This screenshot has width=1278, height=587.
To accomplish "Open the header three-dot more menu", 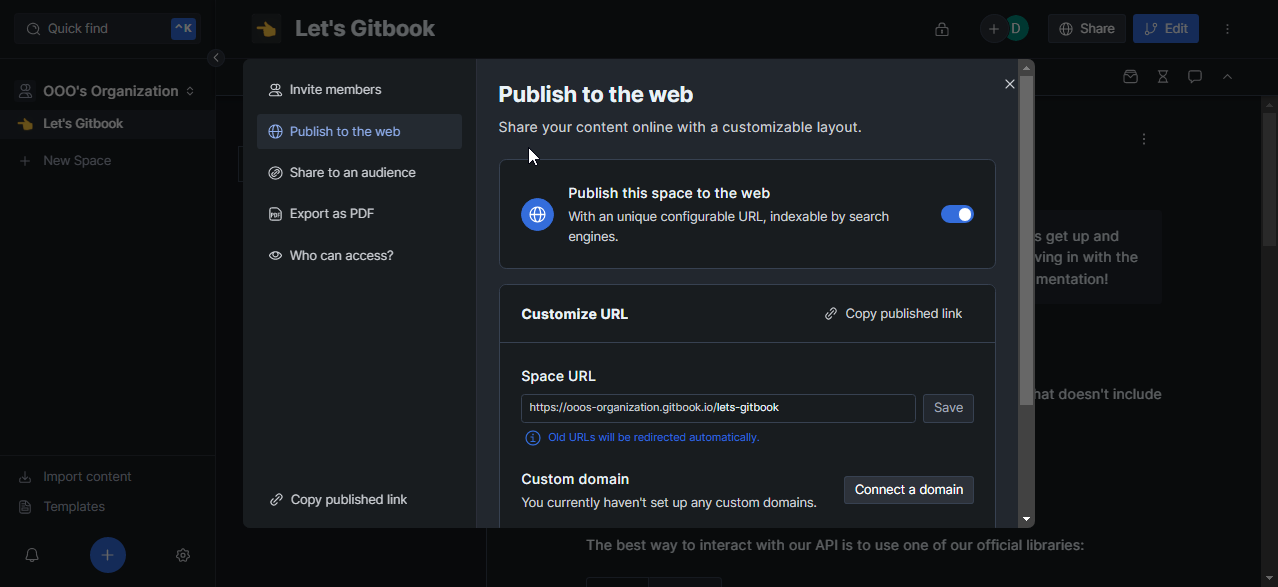I will click(x=1228, y=29).
